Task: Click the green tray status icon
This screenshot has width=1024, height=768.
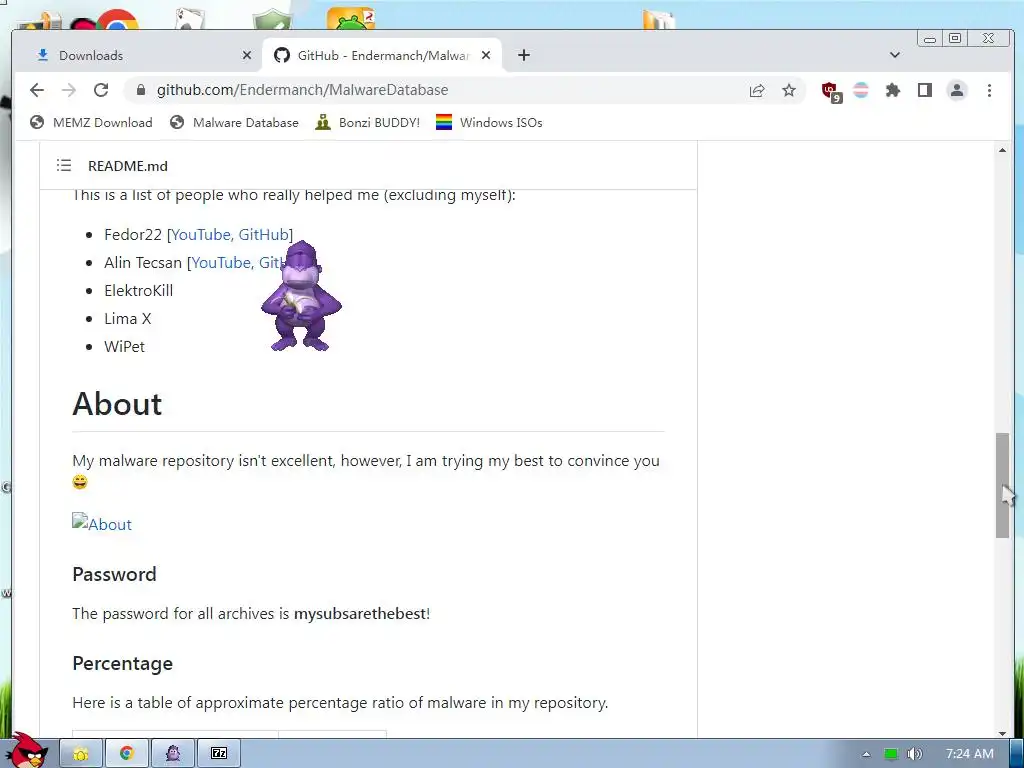Action: 891,754
